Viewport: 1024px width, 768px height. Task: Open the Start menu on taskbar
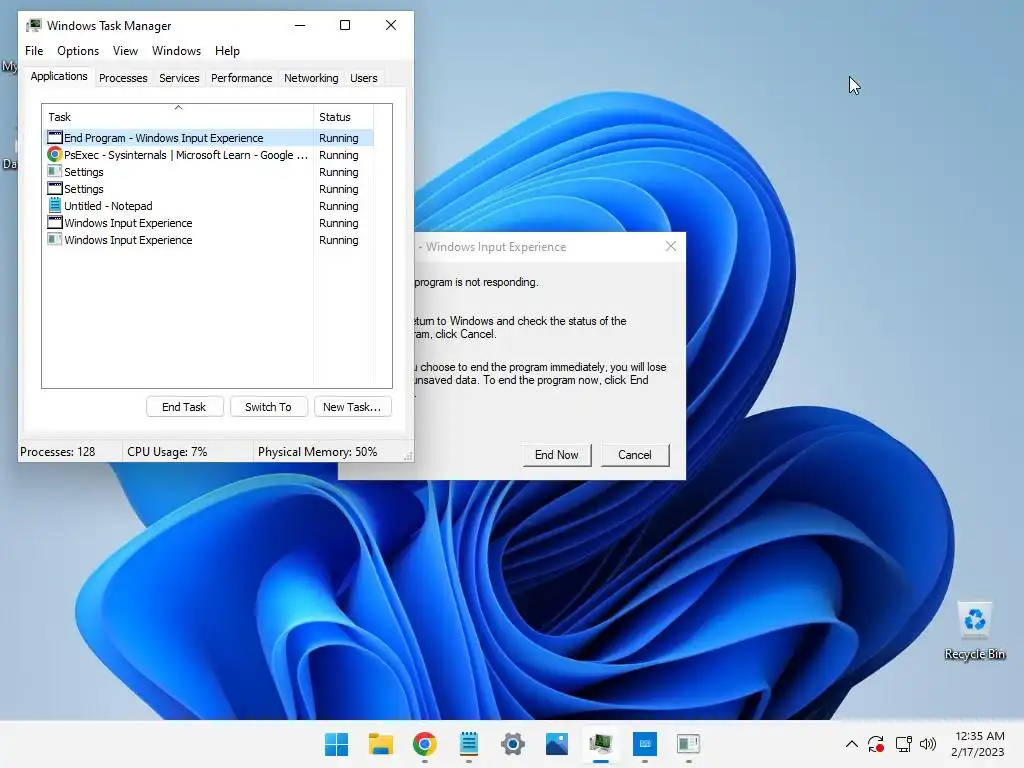[x=336, y=744]
